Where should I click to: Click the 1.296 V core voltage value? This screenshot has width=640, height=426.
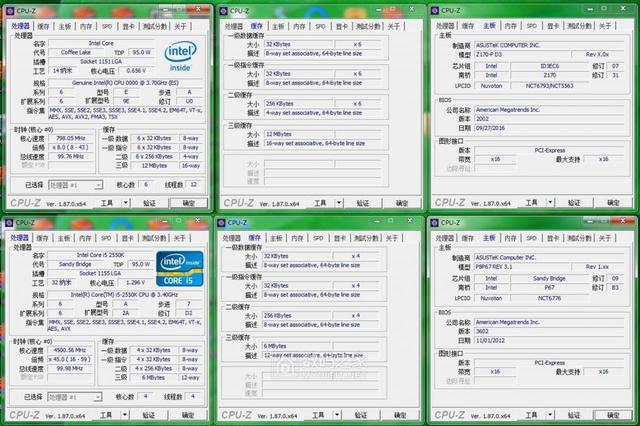tap(135, 282)
